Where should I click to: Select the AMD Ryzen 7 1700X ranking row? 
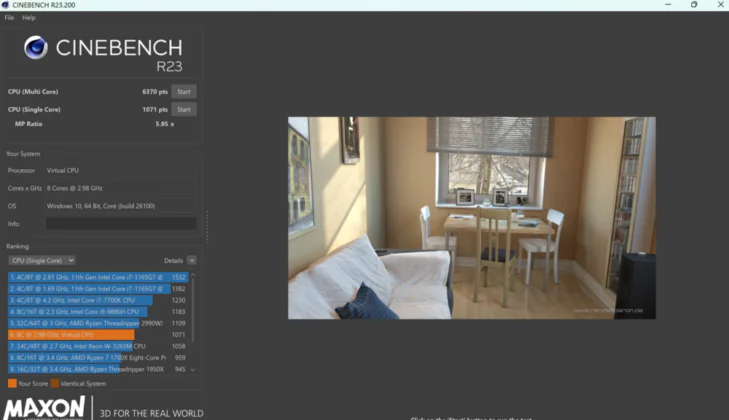click(x=98, y=358)
